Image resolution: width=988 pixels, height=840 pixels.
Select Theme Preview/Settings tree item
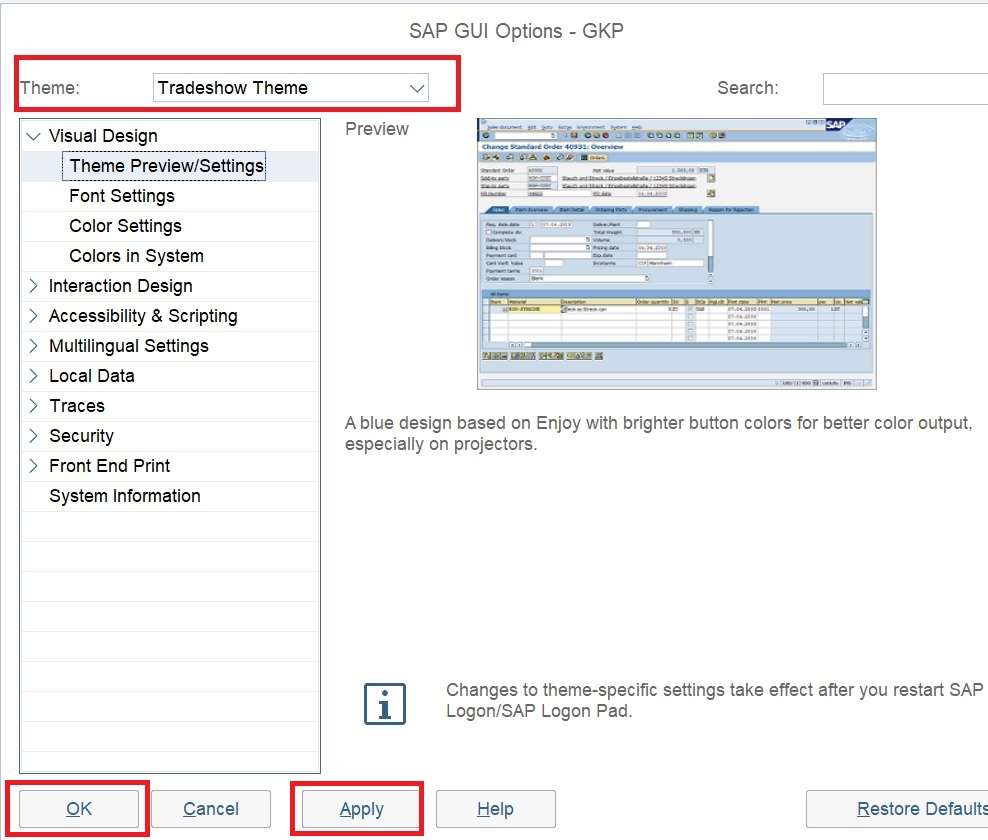coord(166,166)
